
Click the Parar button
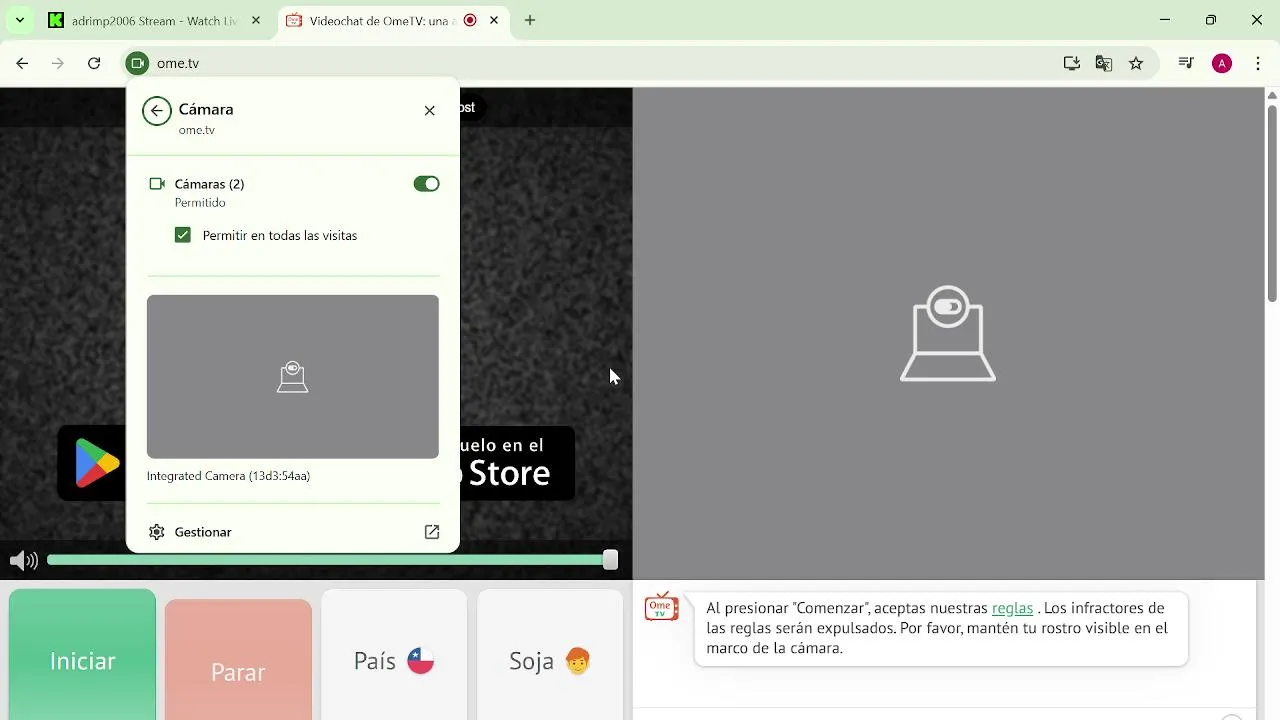point(238,660)
